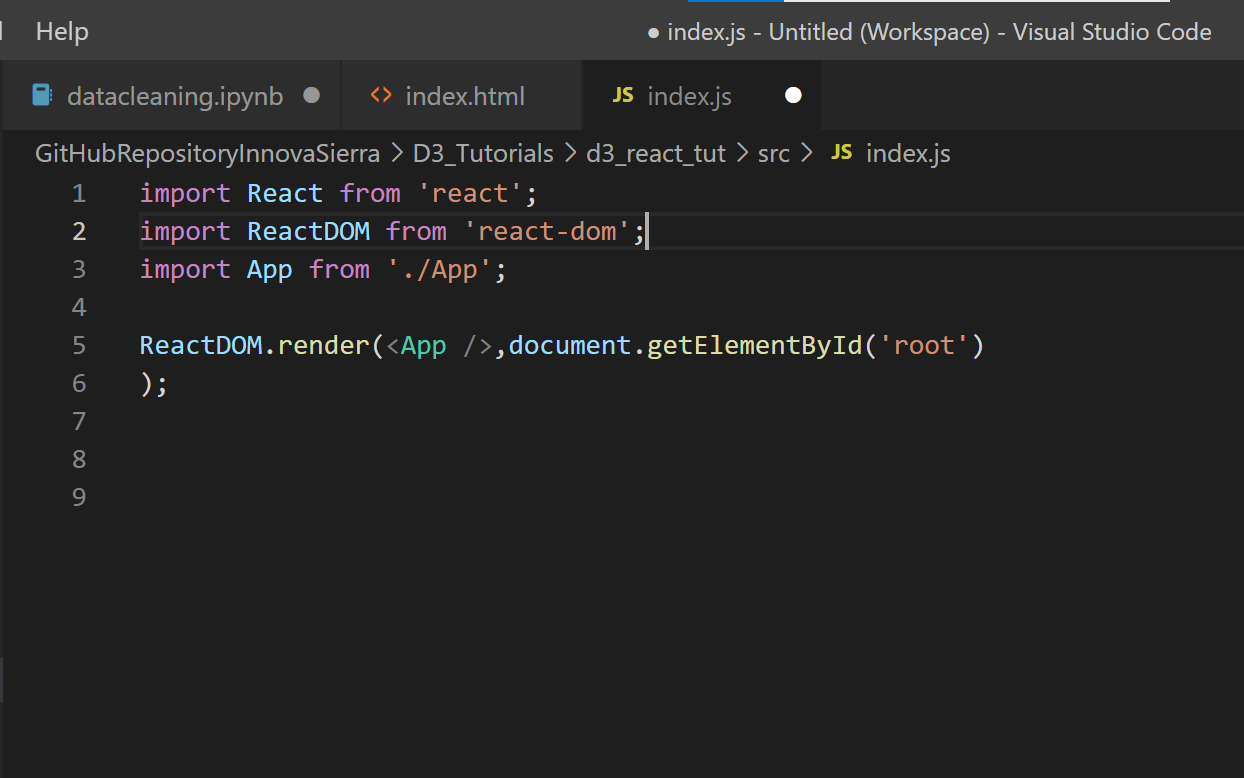This screenshot has height=778, width=1244.
Task: Click line number 9 in gutter
Action: tap(79, 497)
